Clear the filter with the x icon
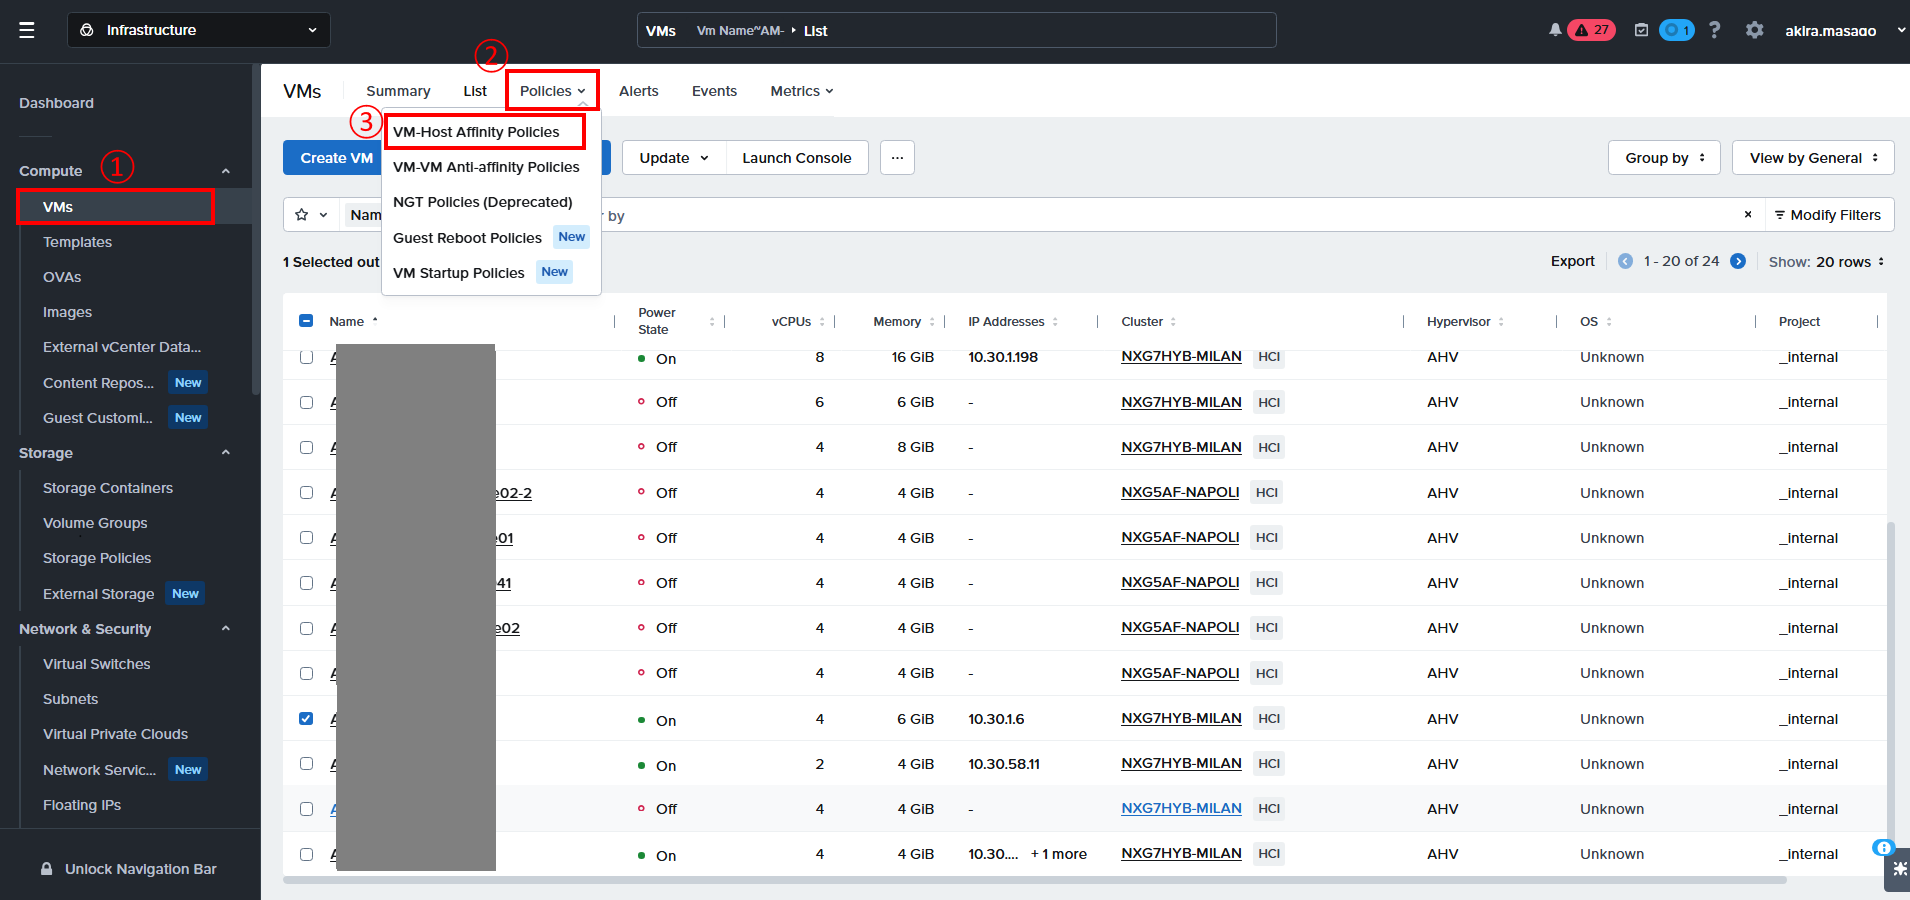 (1748, 215)
